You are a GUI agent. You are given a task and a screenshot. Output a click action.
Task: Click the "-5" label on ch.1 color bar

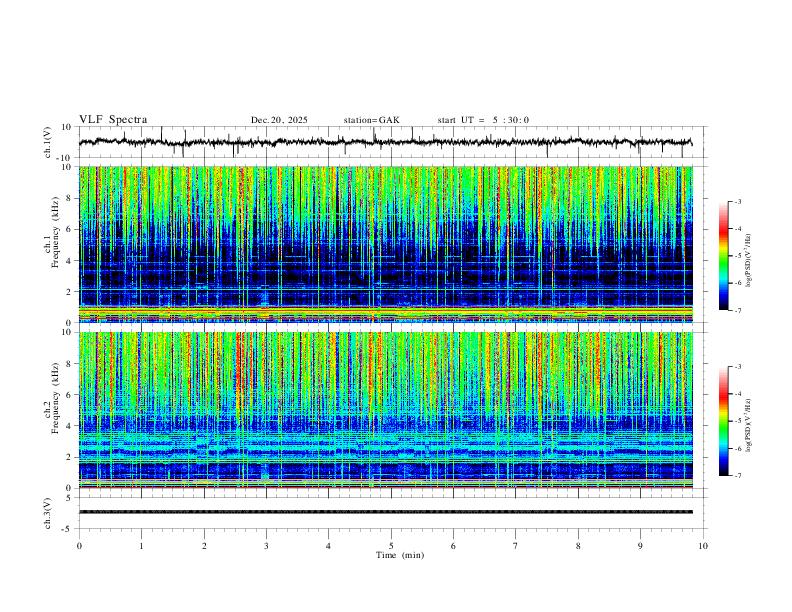click(x=738, y=256)
